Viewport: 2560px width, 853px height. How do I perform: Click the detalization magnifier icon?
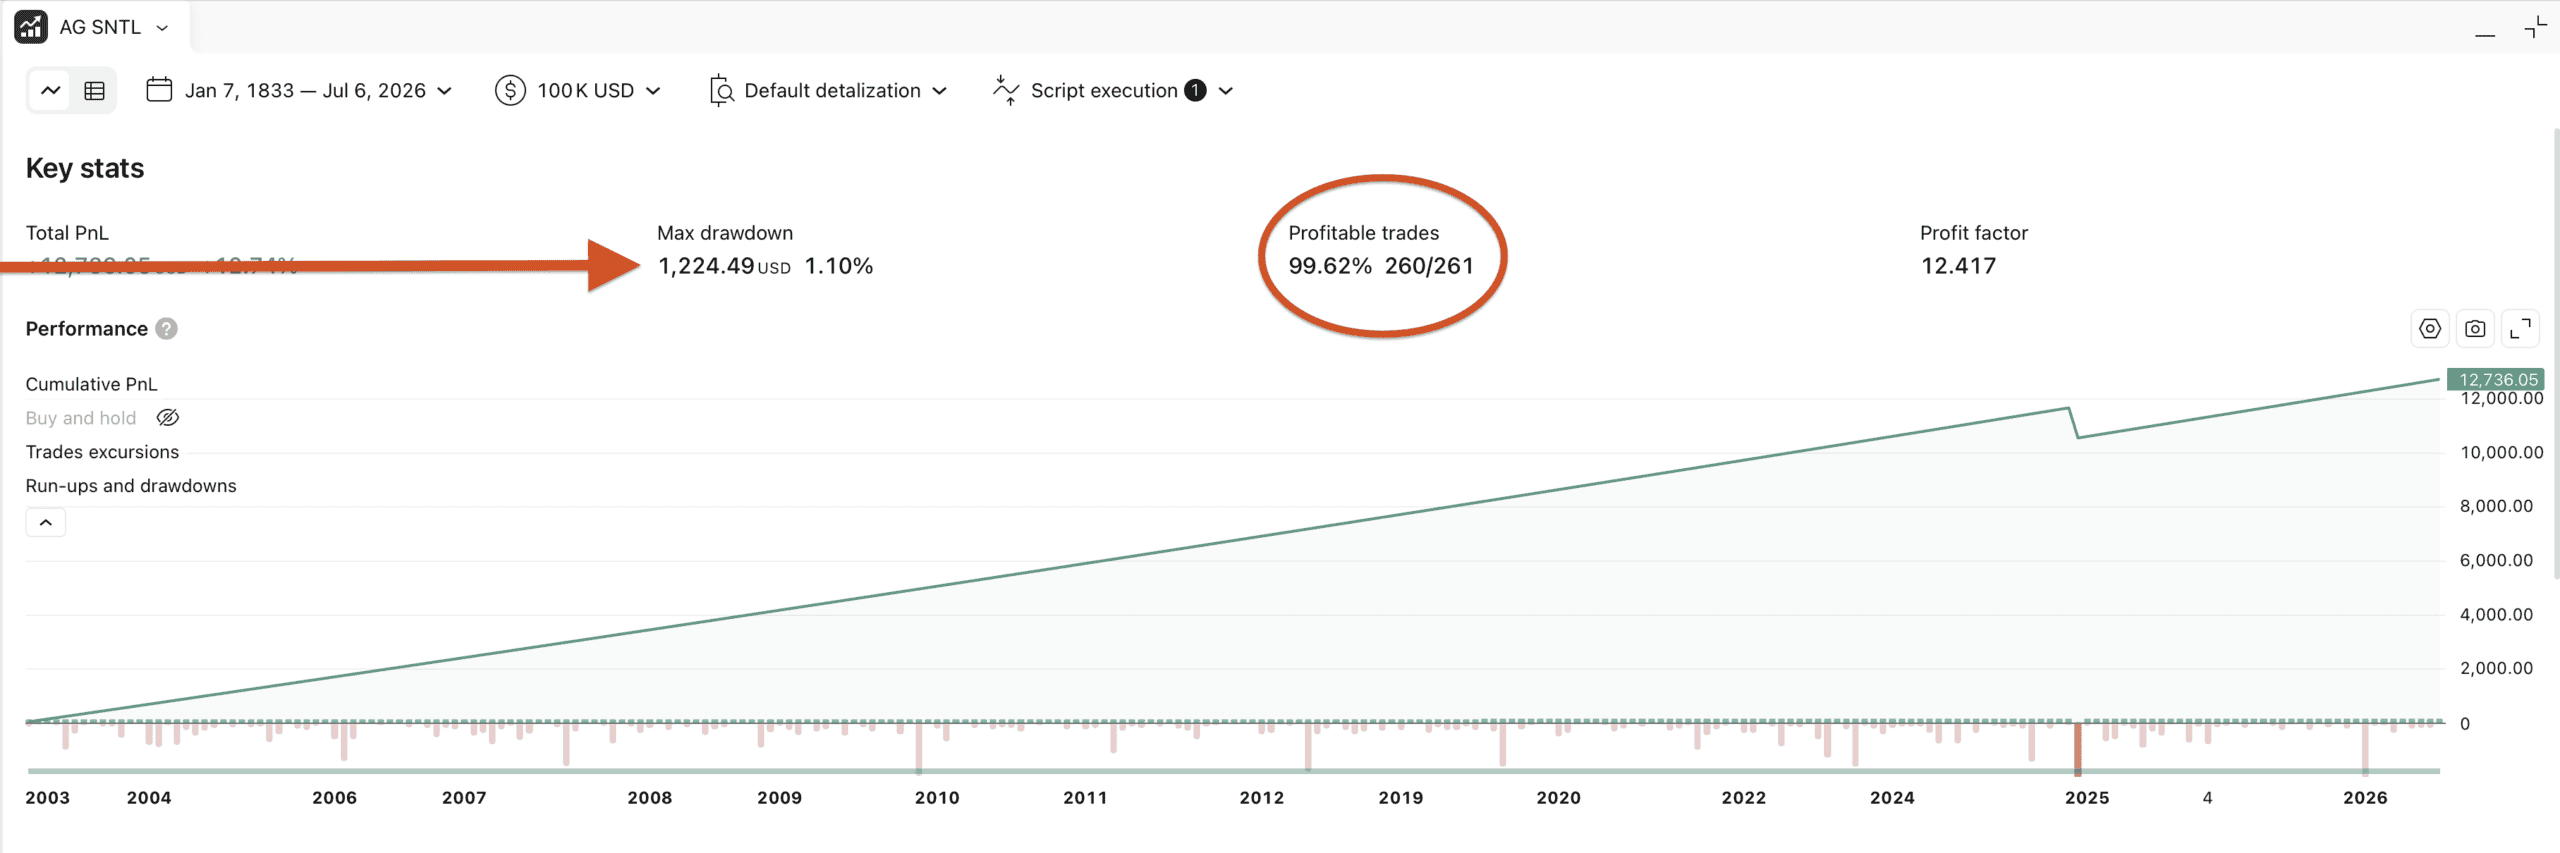point(721,91)
